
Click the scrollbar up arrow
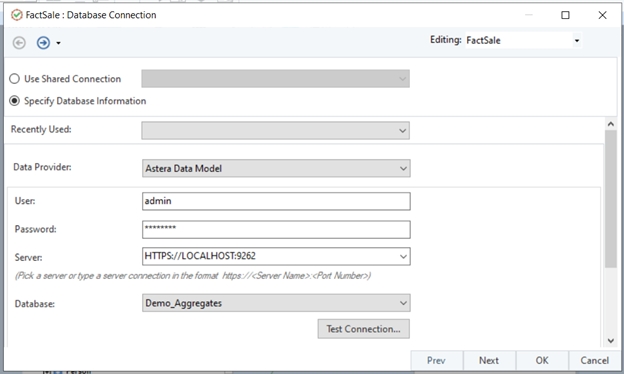pos(610,124)
